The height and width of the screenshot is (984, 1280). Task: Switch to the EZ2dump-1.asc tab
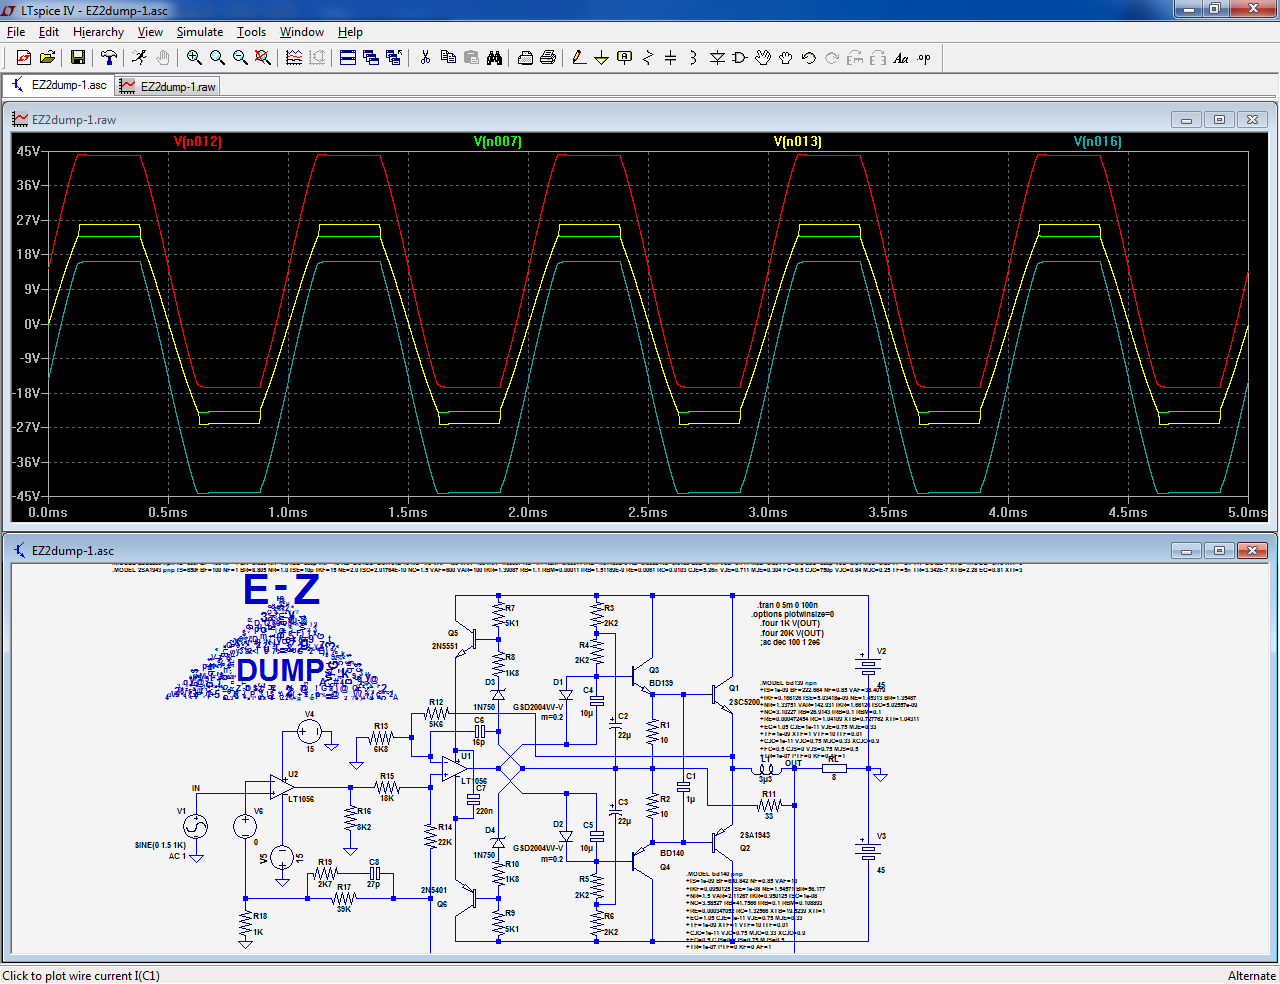point(58,86)
